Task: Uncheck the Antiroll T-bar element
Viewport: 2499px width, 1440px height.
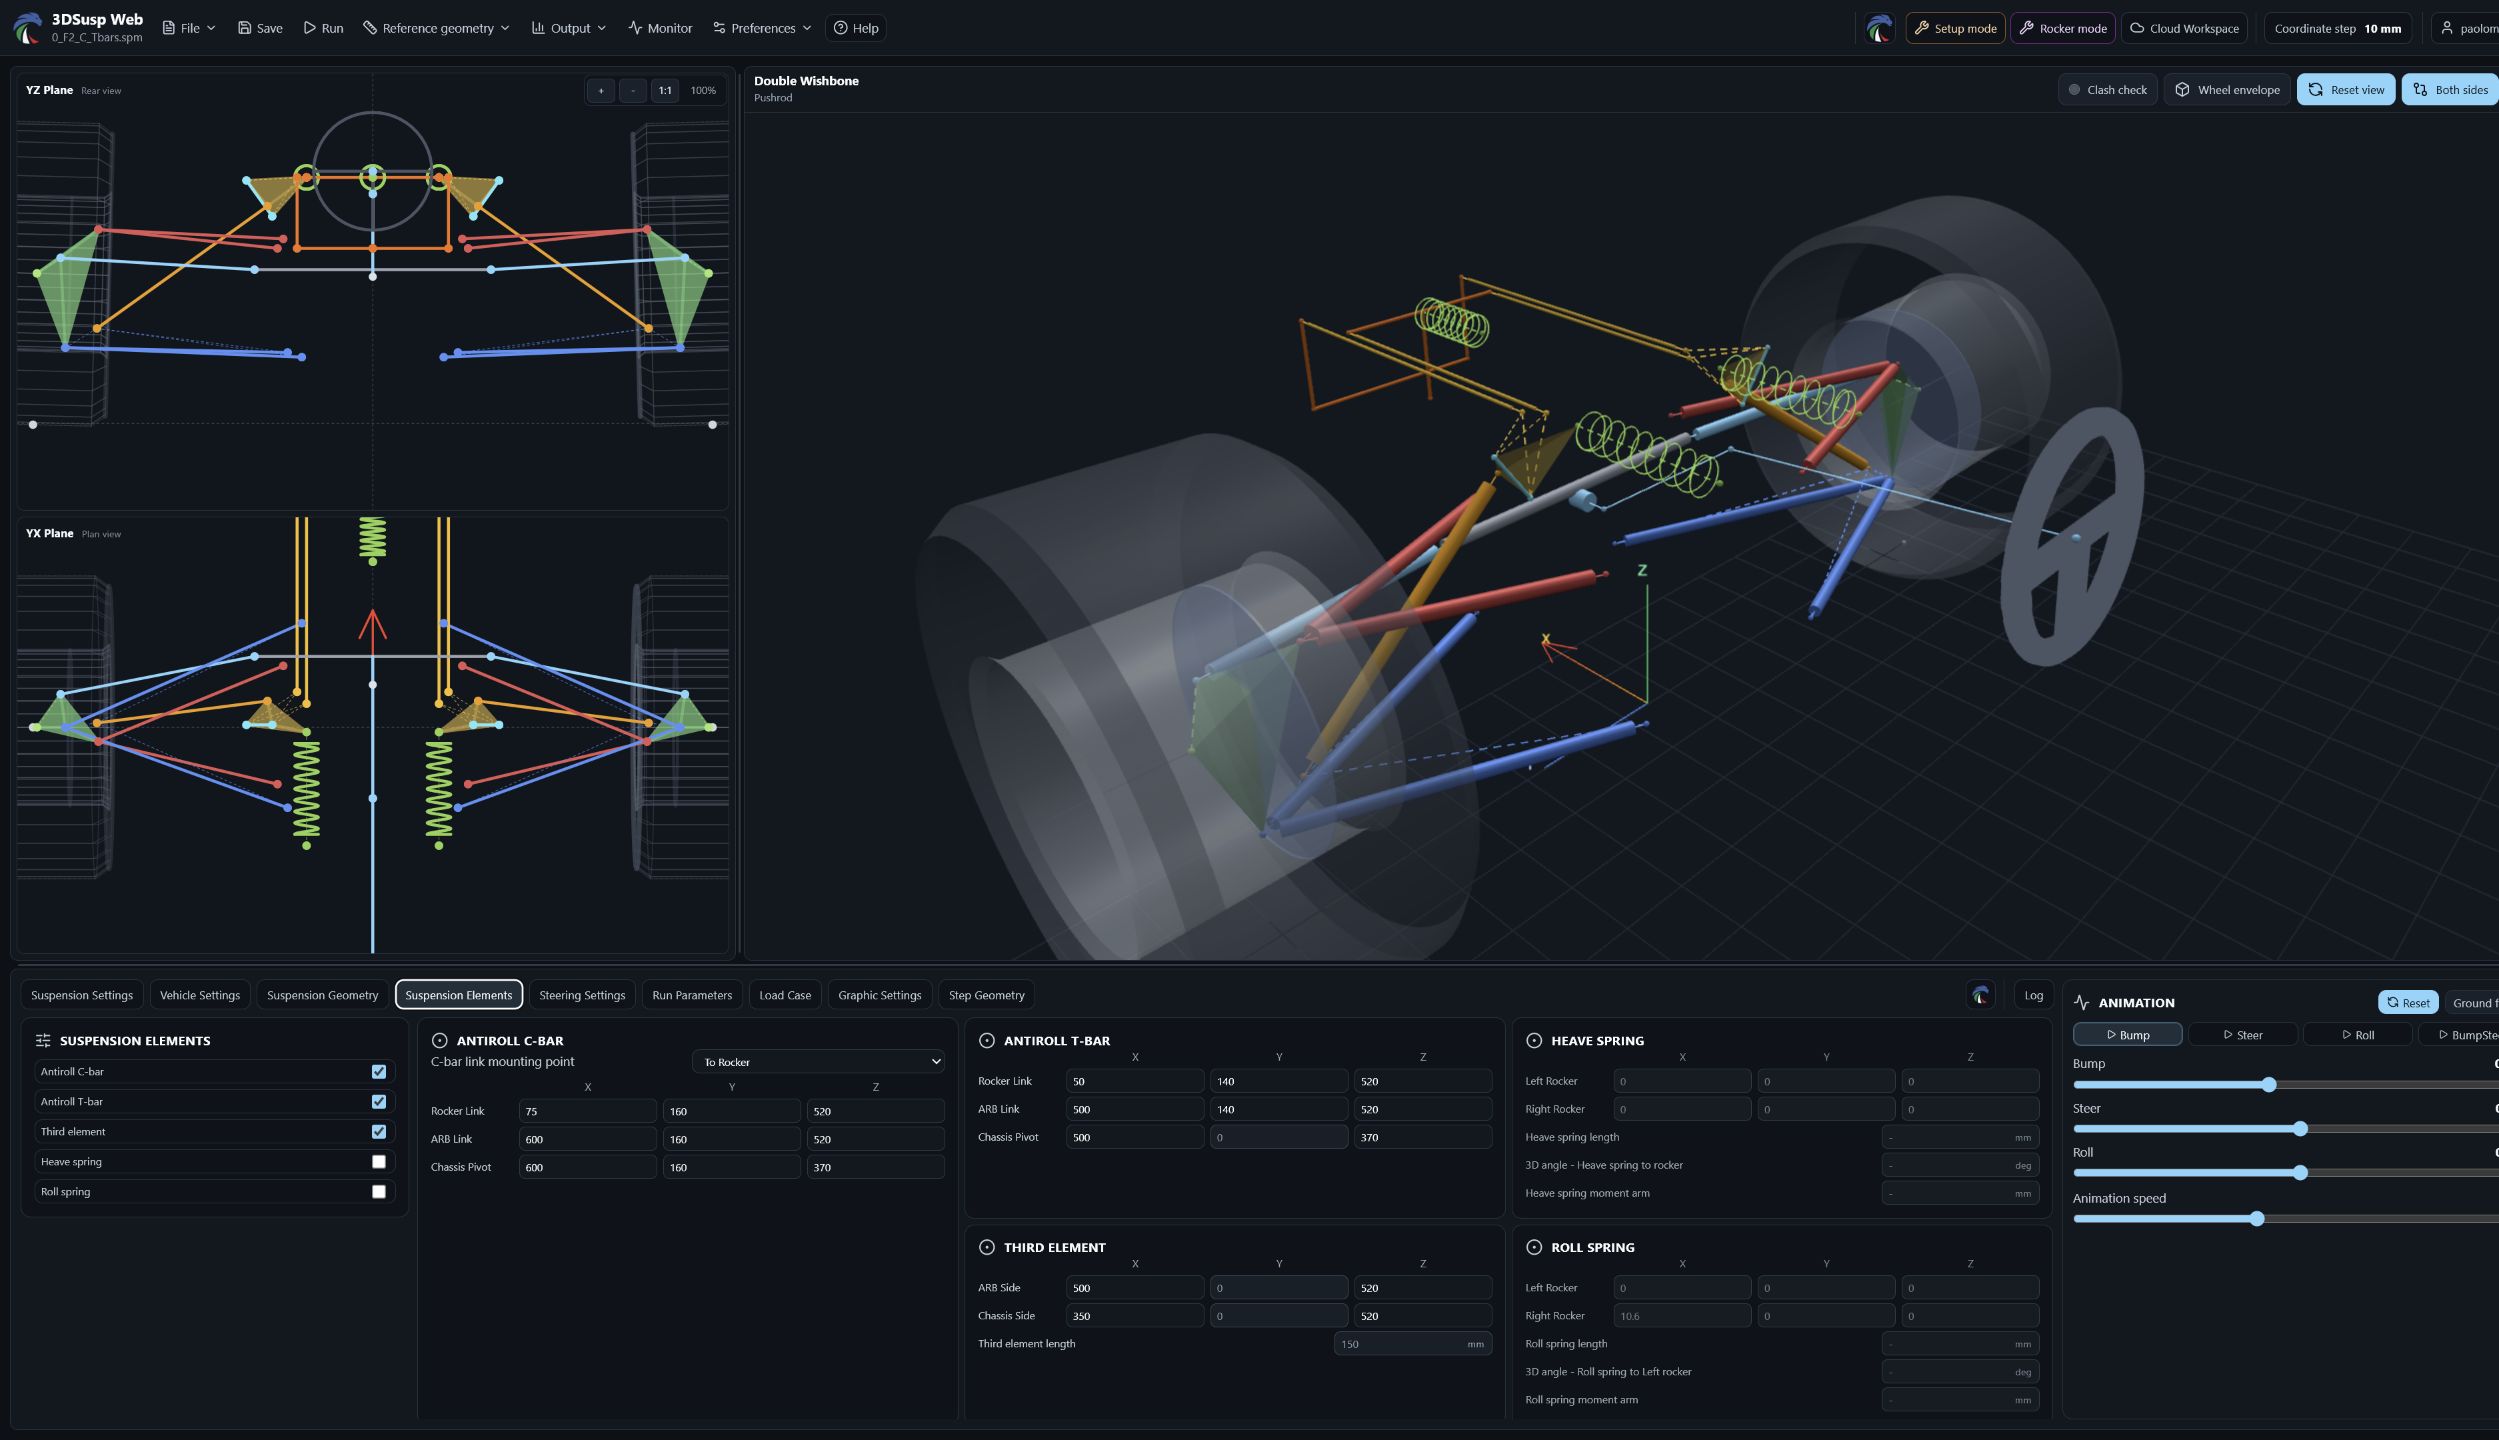Action: pos(379,1101)
